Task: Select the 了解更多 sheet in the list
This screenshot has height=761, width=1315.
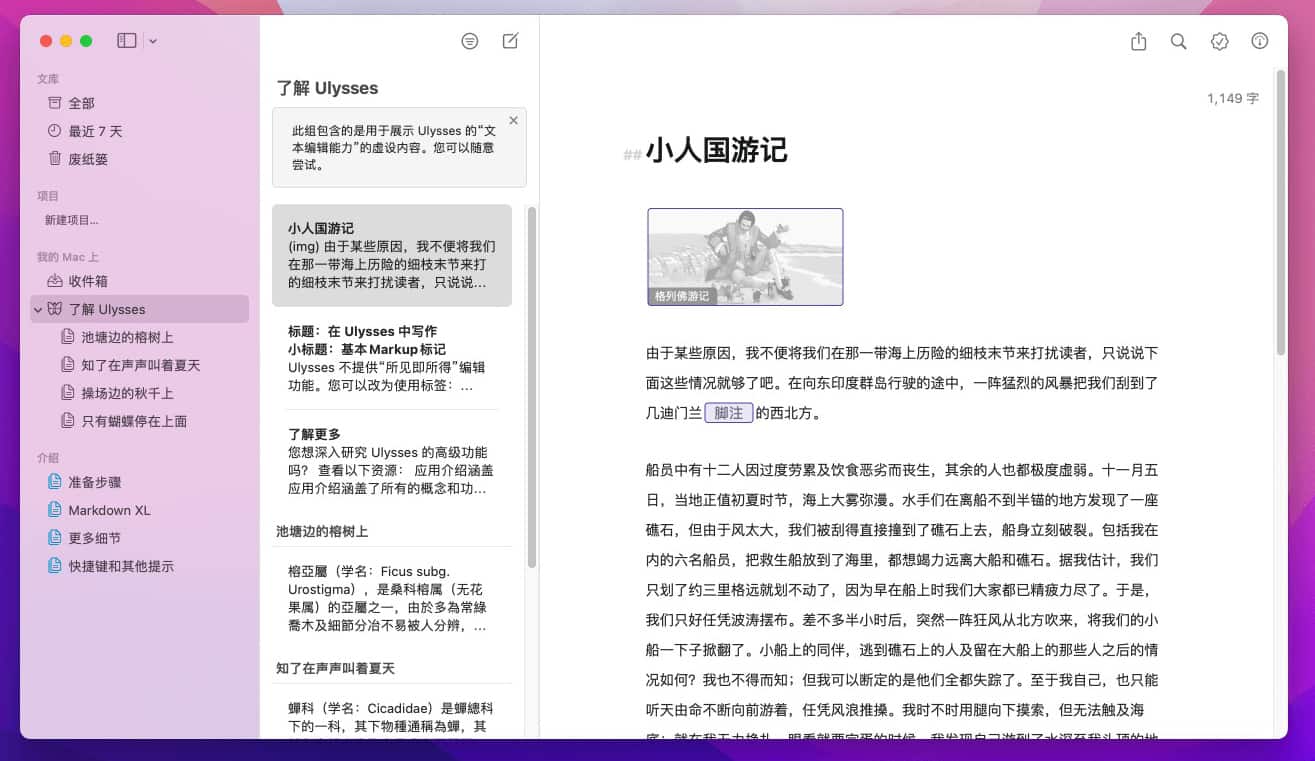Action: coord(392,461)
